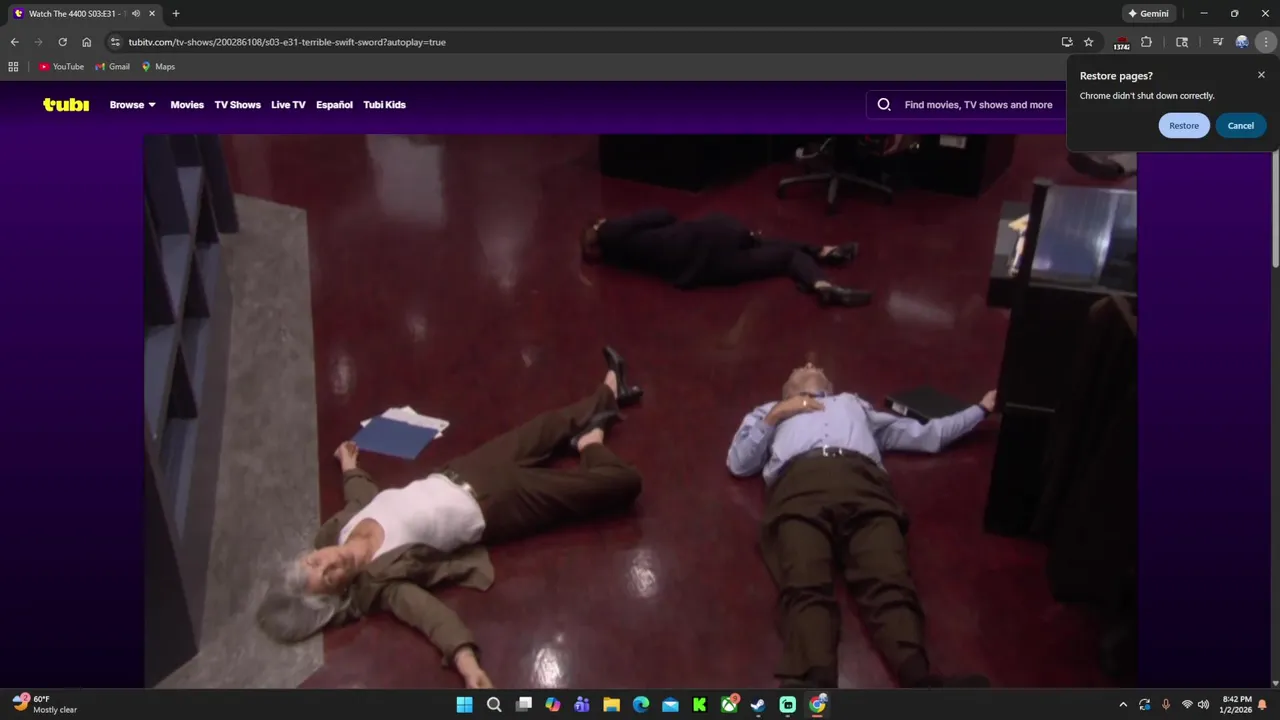Screen dimensions: 1280x720
Task: Open Mail app from taskbar
Action: [670, 705]
